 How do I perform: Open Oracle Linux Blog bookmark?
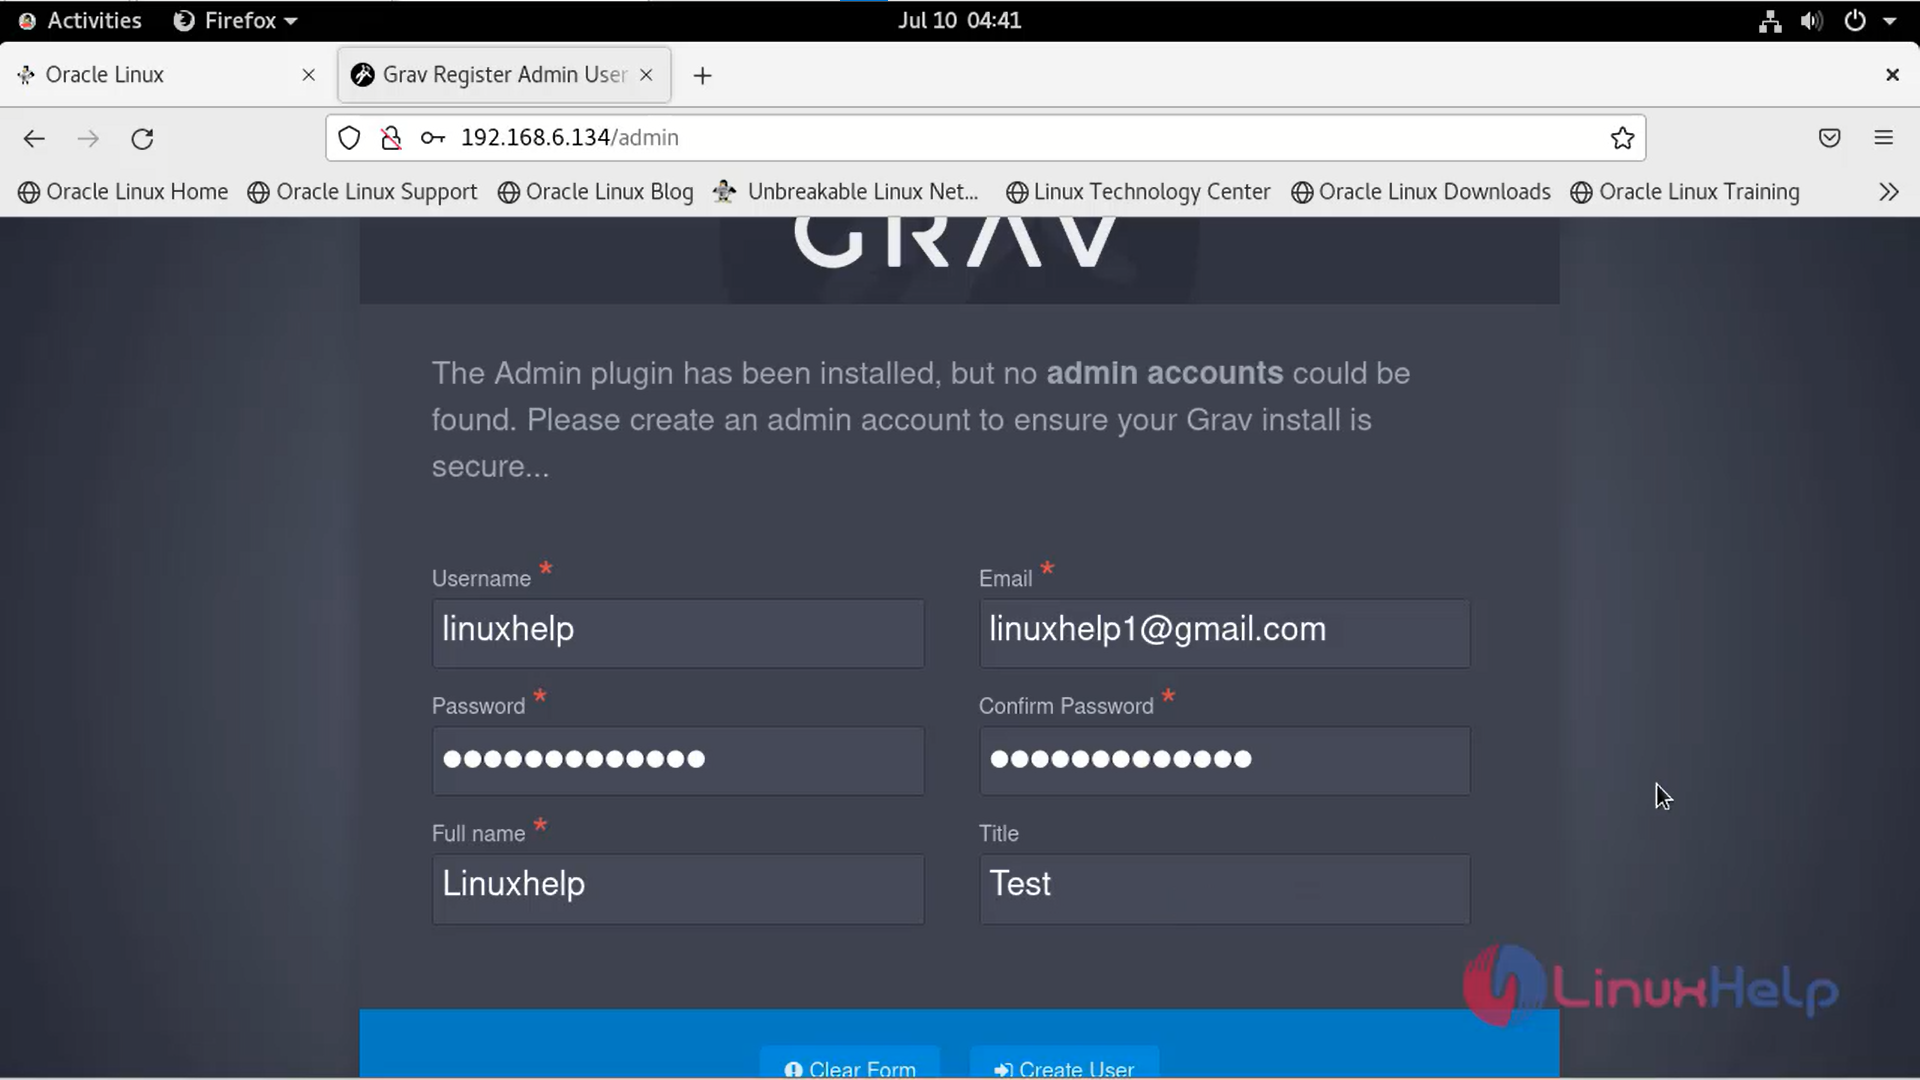point(595,192)
